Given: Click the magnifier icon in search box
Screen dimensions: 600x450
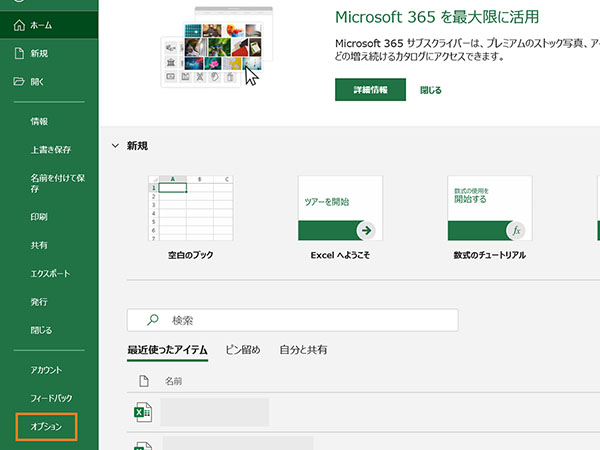Looking at the screenshot, I should (153, 320).
